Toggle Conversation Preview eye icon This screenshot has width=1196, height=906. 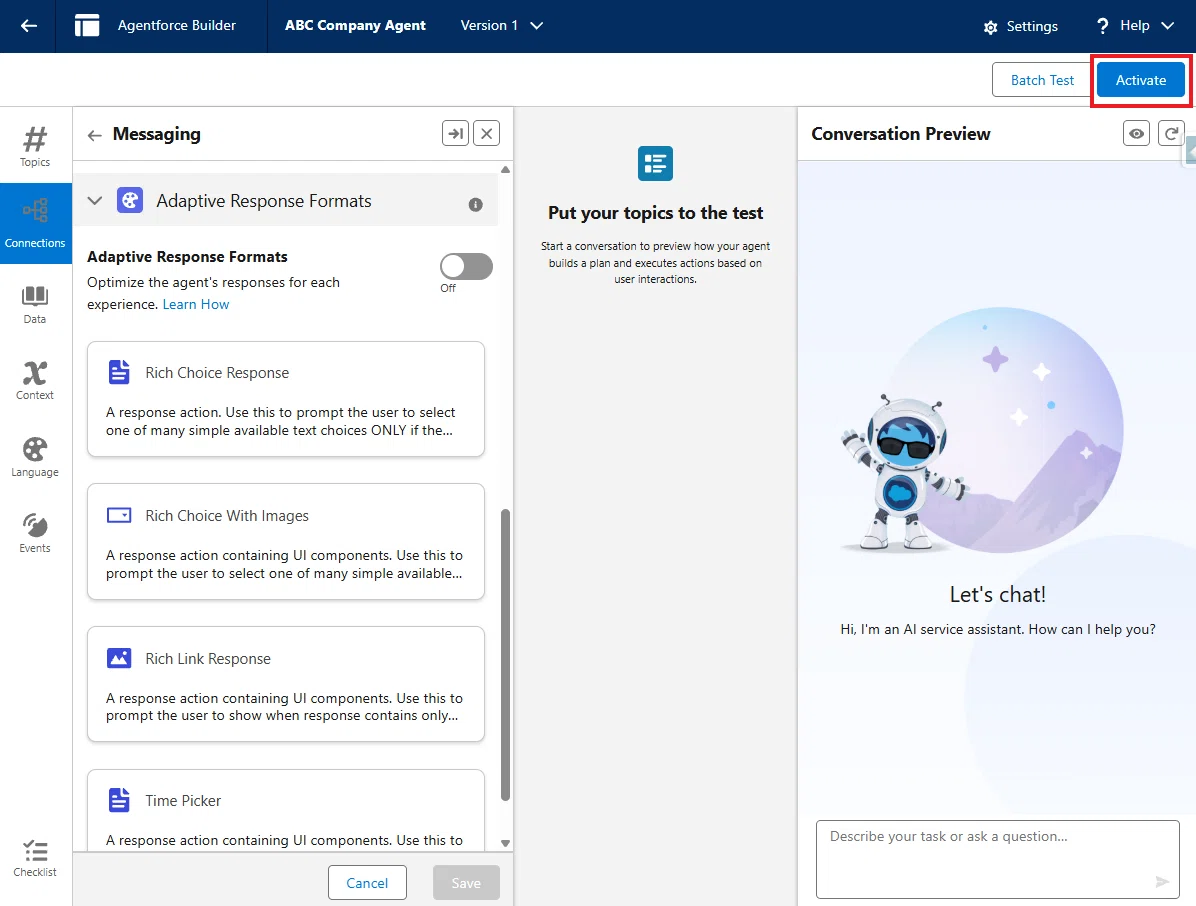[x=1136, y=133]
